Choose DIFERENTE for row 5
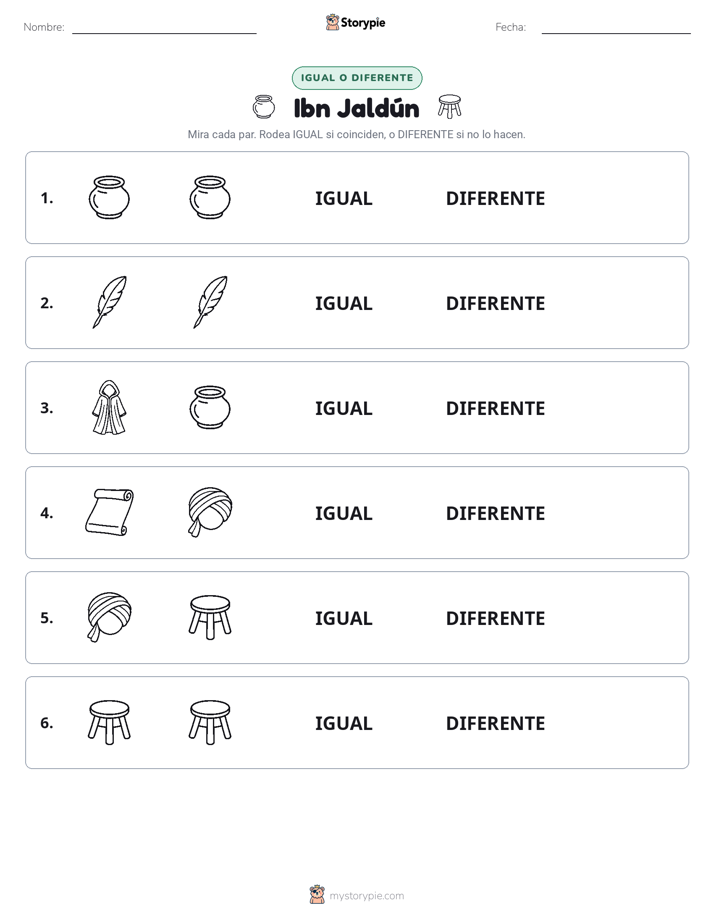The image size is (714, 924). pyautogui.click(x=495, y=619)
